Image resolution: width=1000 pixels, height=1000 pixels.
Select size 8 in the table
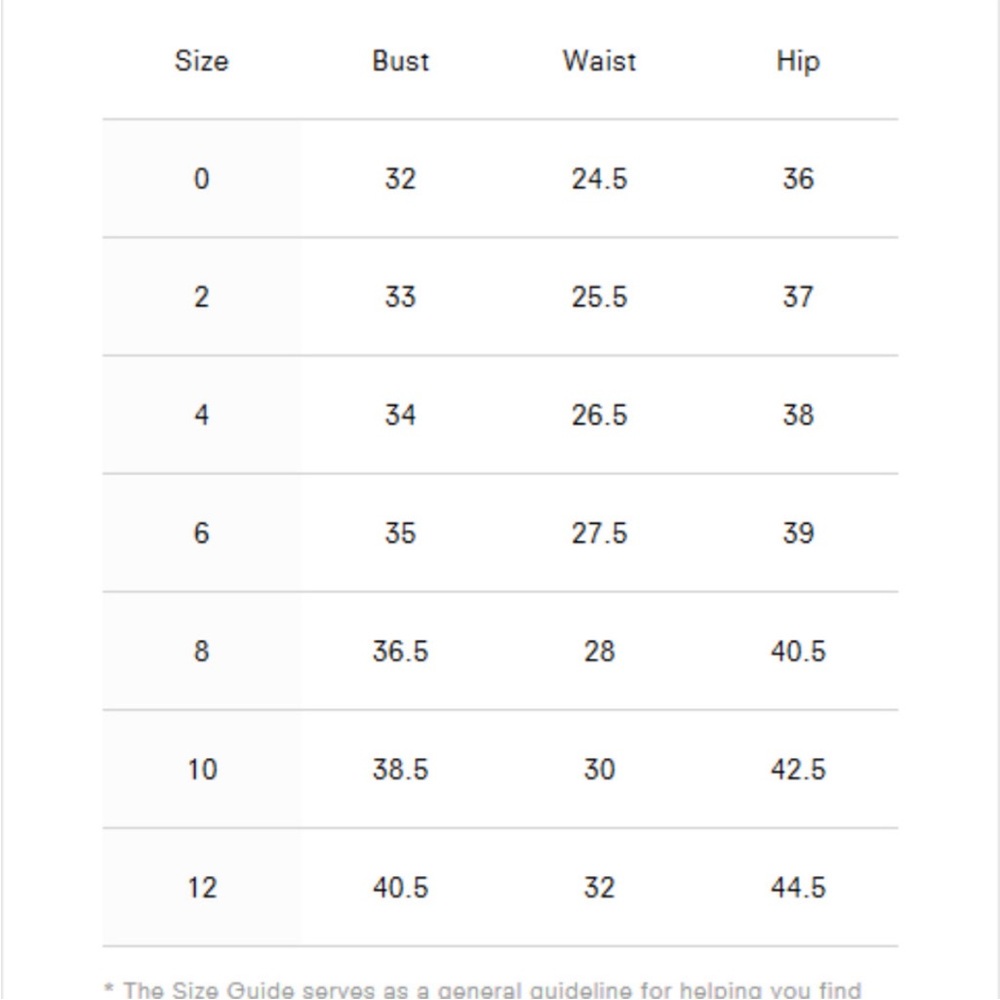(x=202, y=651)
